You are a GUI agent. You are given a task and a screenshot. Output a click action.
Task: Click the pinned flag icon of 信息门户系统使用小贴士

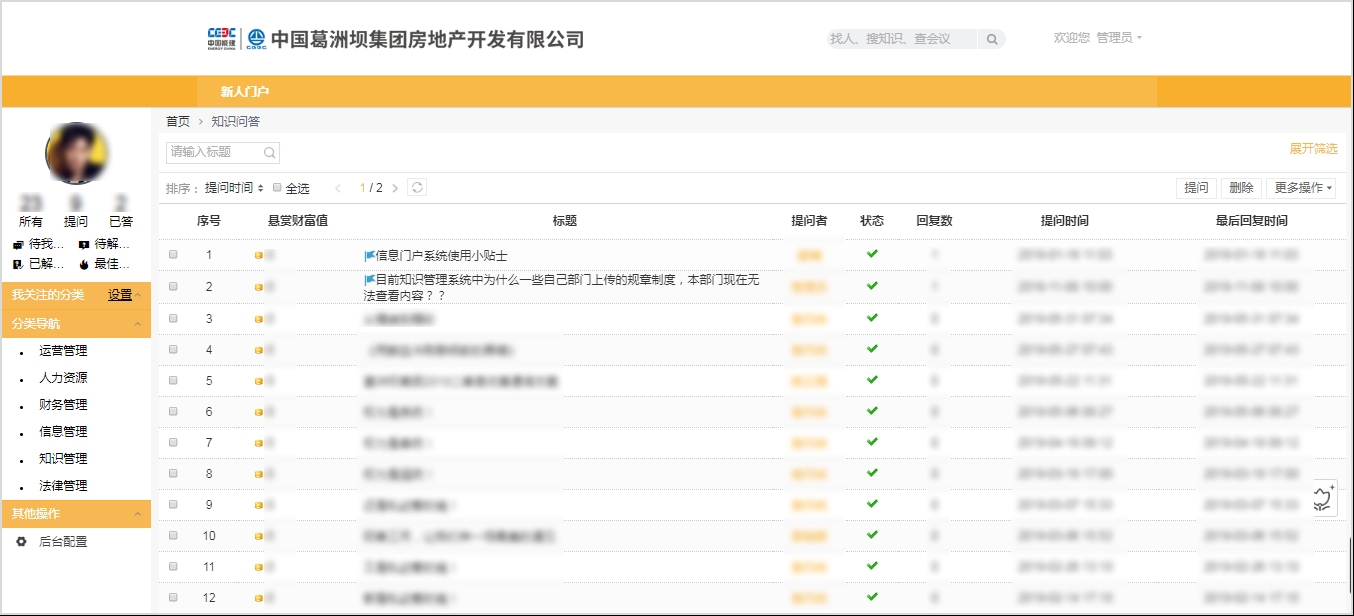pyautogui.click(x=369, y=256)
